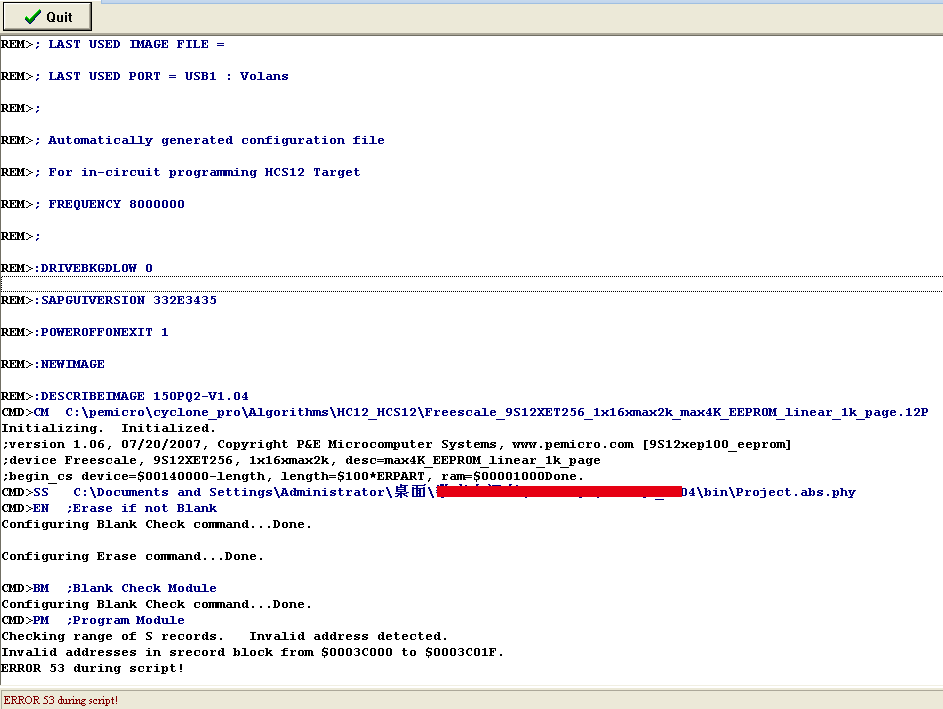
Task: Select the ';begin_cs device=$00140000' line
Action: [292, 476]
